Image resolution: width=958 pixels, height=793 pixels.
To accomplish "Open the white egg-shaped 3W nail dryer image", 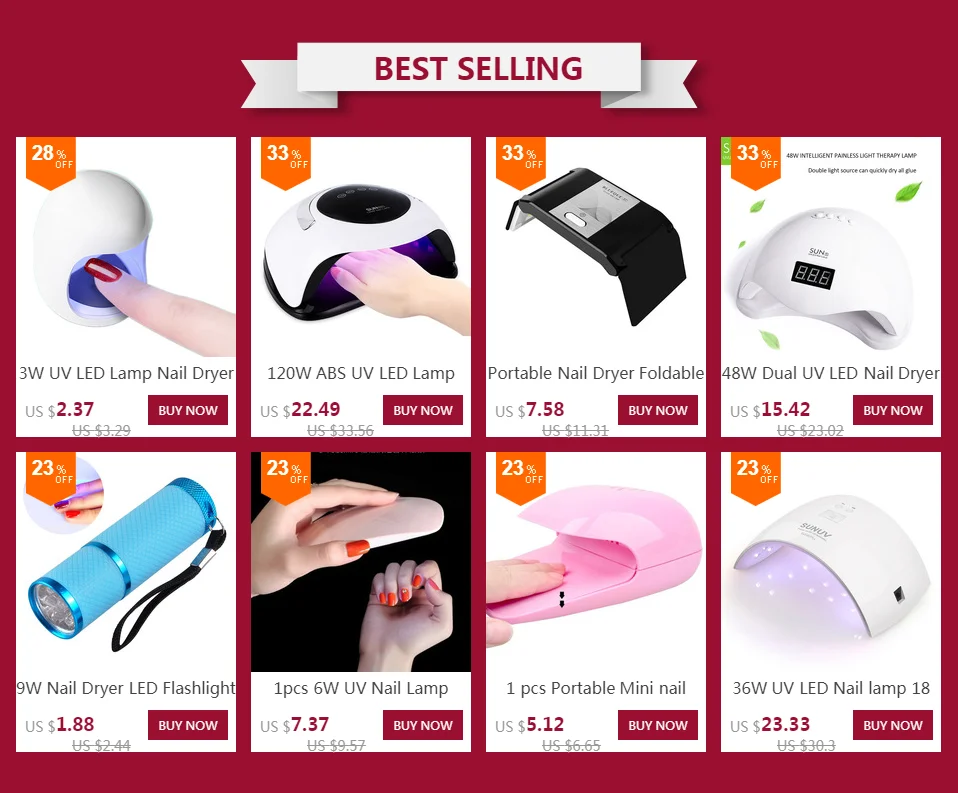I will pos(126,247).
